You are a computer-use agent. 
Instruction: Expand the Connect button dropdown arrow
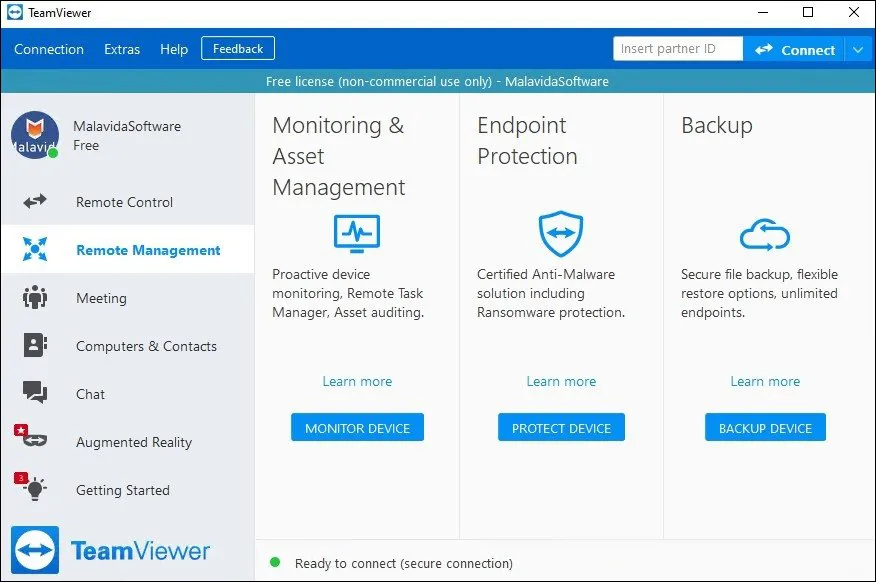859,49
